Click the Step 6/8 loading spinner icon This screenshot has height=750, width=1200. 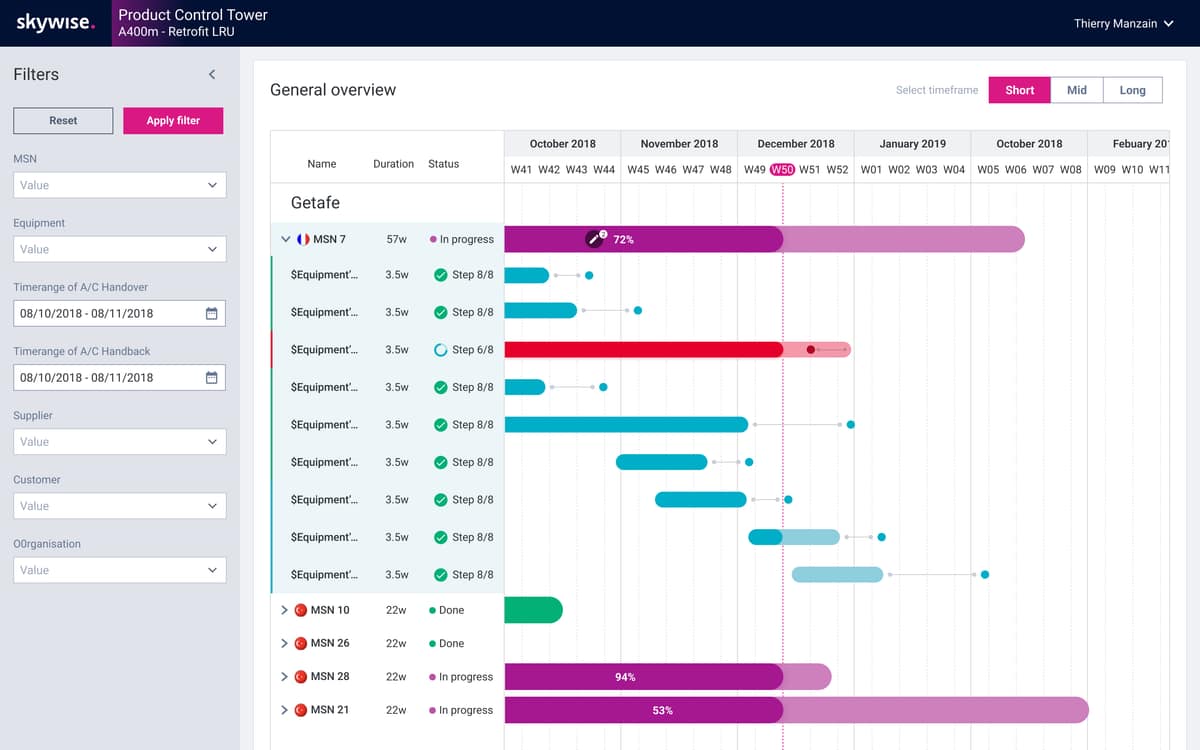click(x=441, y=350)
